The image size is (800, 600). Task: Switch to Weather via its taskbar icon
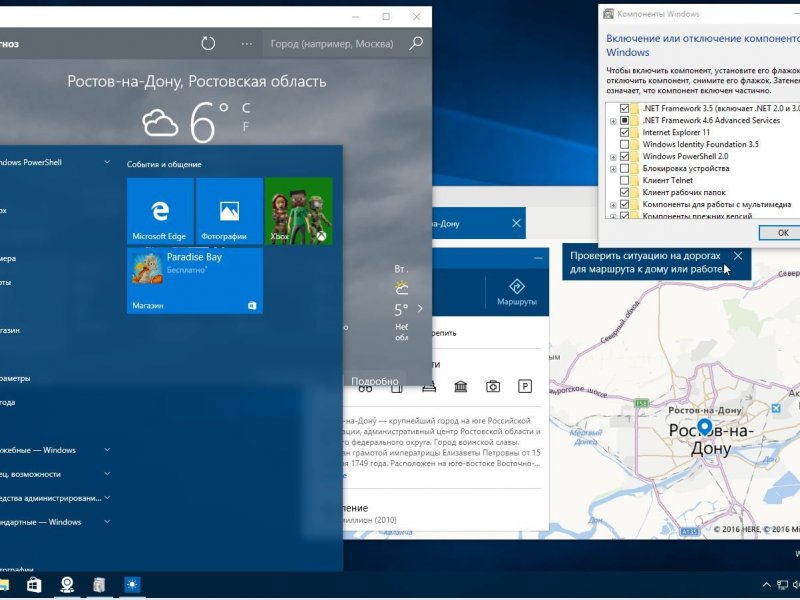click(132, 585)
